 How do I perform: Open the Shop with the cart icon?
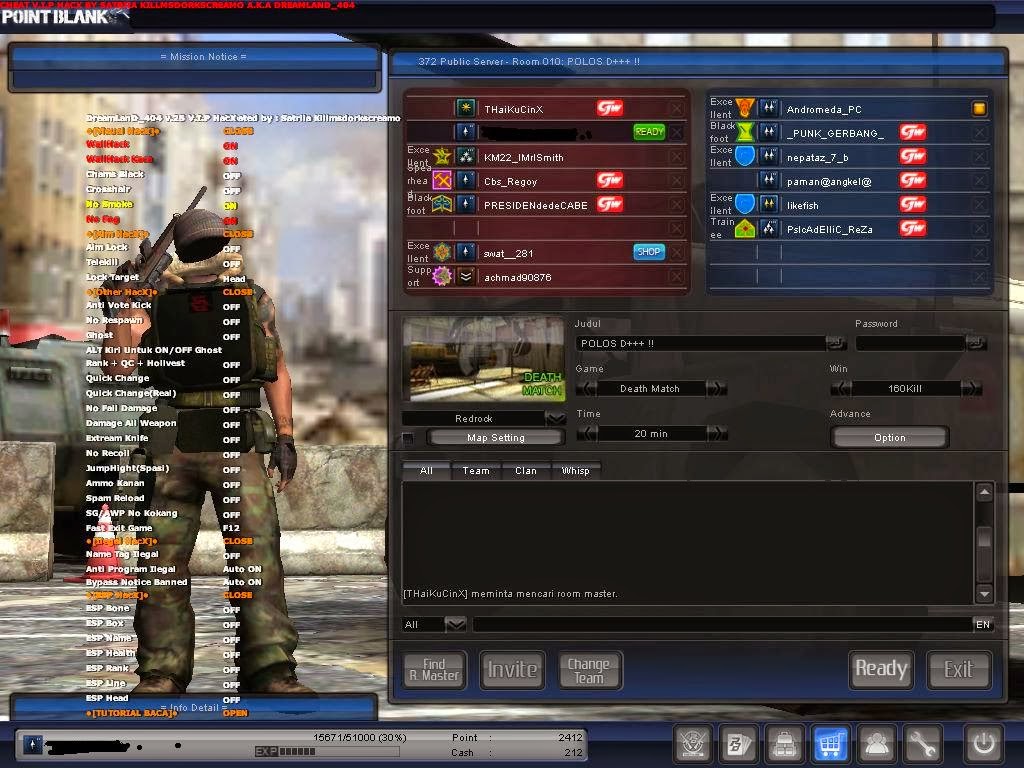(830, 743)
